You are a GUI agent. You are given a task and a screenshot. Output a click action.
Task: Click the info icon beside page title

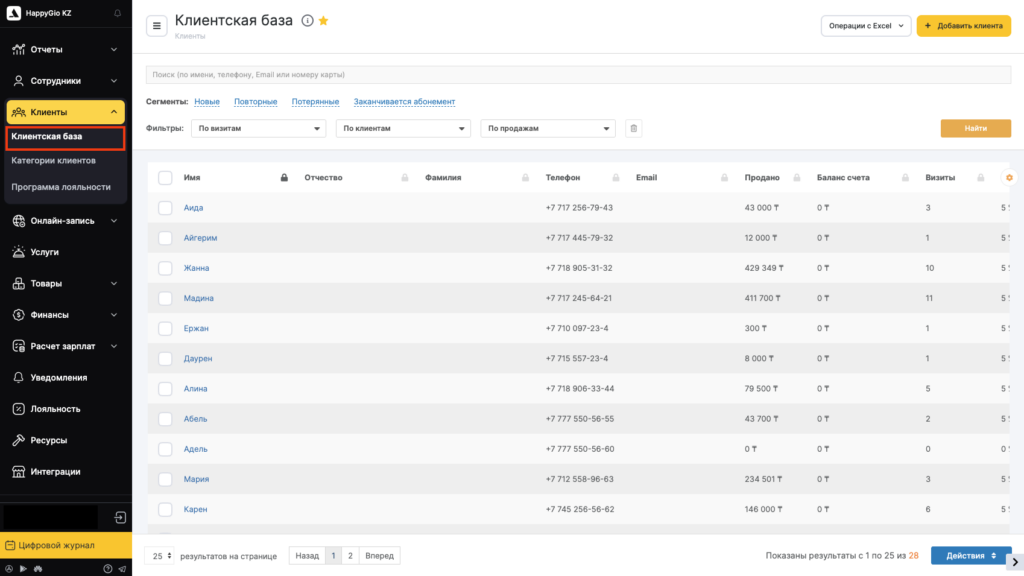[x=307, y=21]
